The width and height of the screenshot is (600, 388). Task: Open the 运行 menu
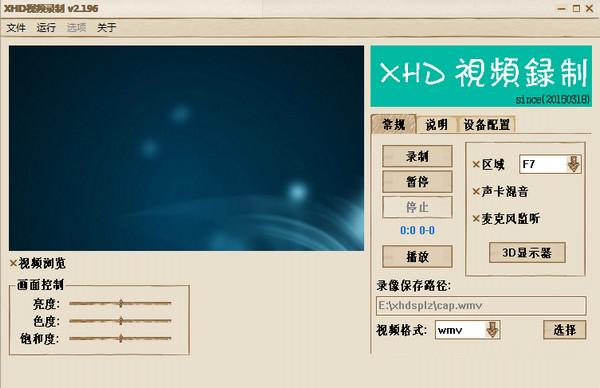pos(46,28)
